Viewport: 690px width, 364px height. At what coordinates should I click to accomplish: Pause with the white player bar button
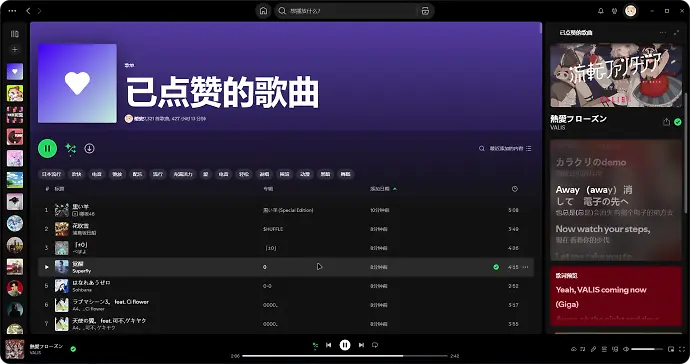[x=345, y=345]
